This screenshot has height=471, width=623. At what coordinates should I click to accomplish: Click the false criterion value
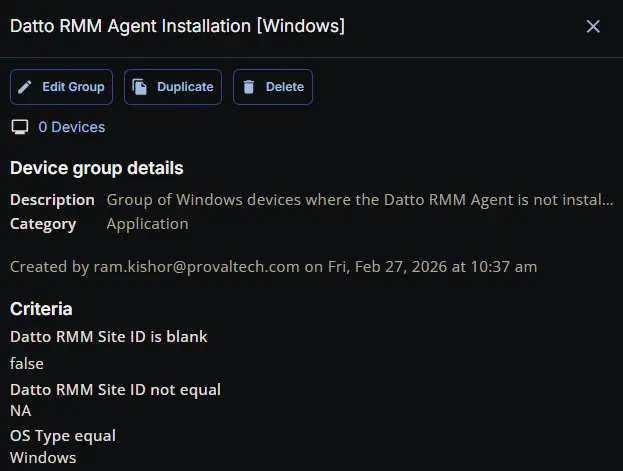[27, 363]
